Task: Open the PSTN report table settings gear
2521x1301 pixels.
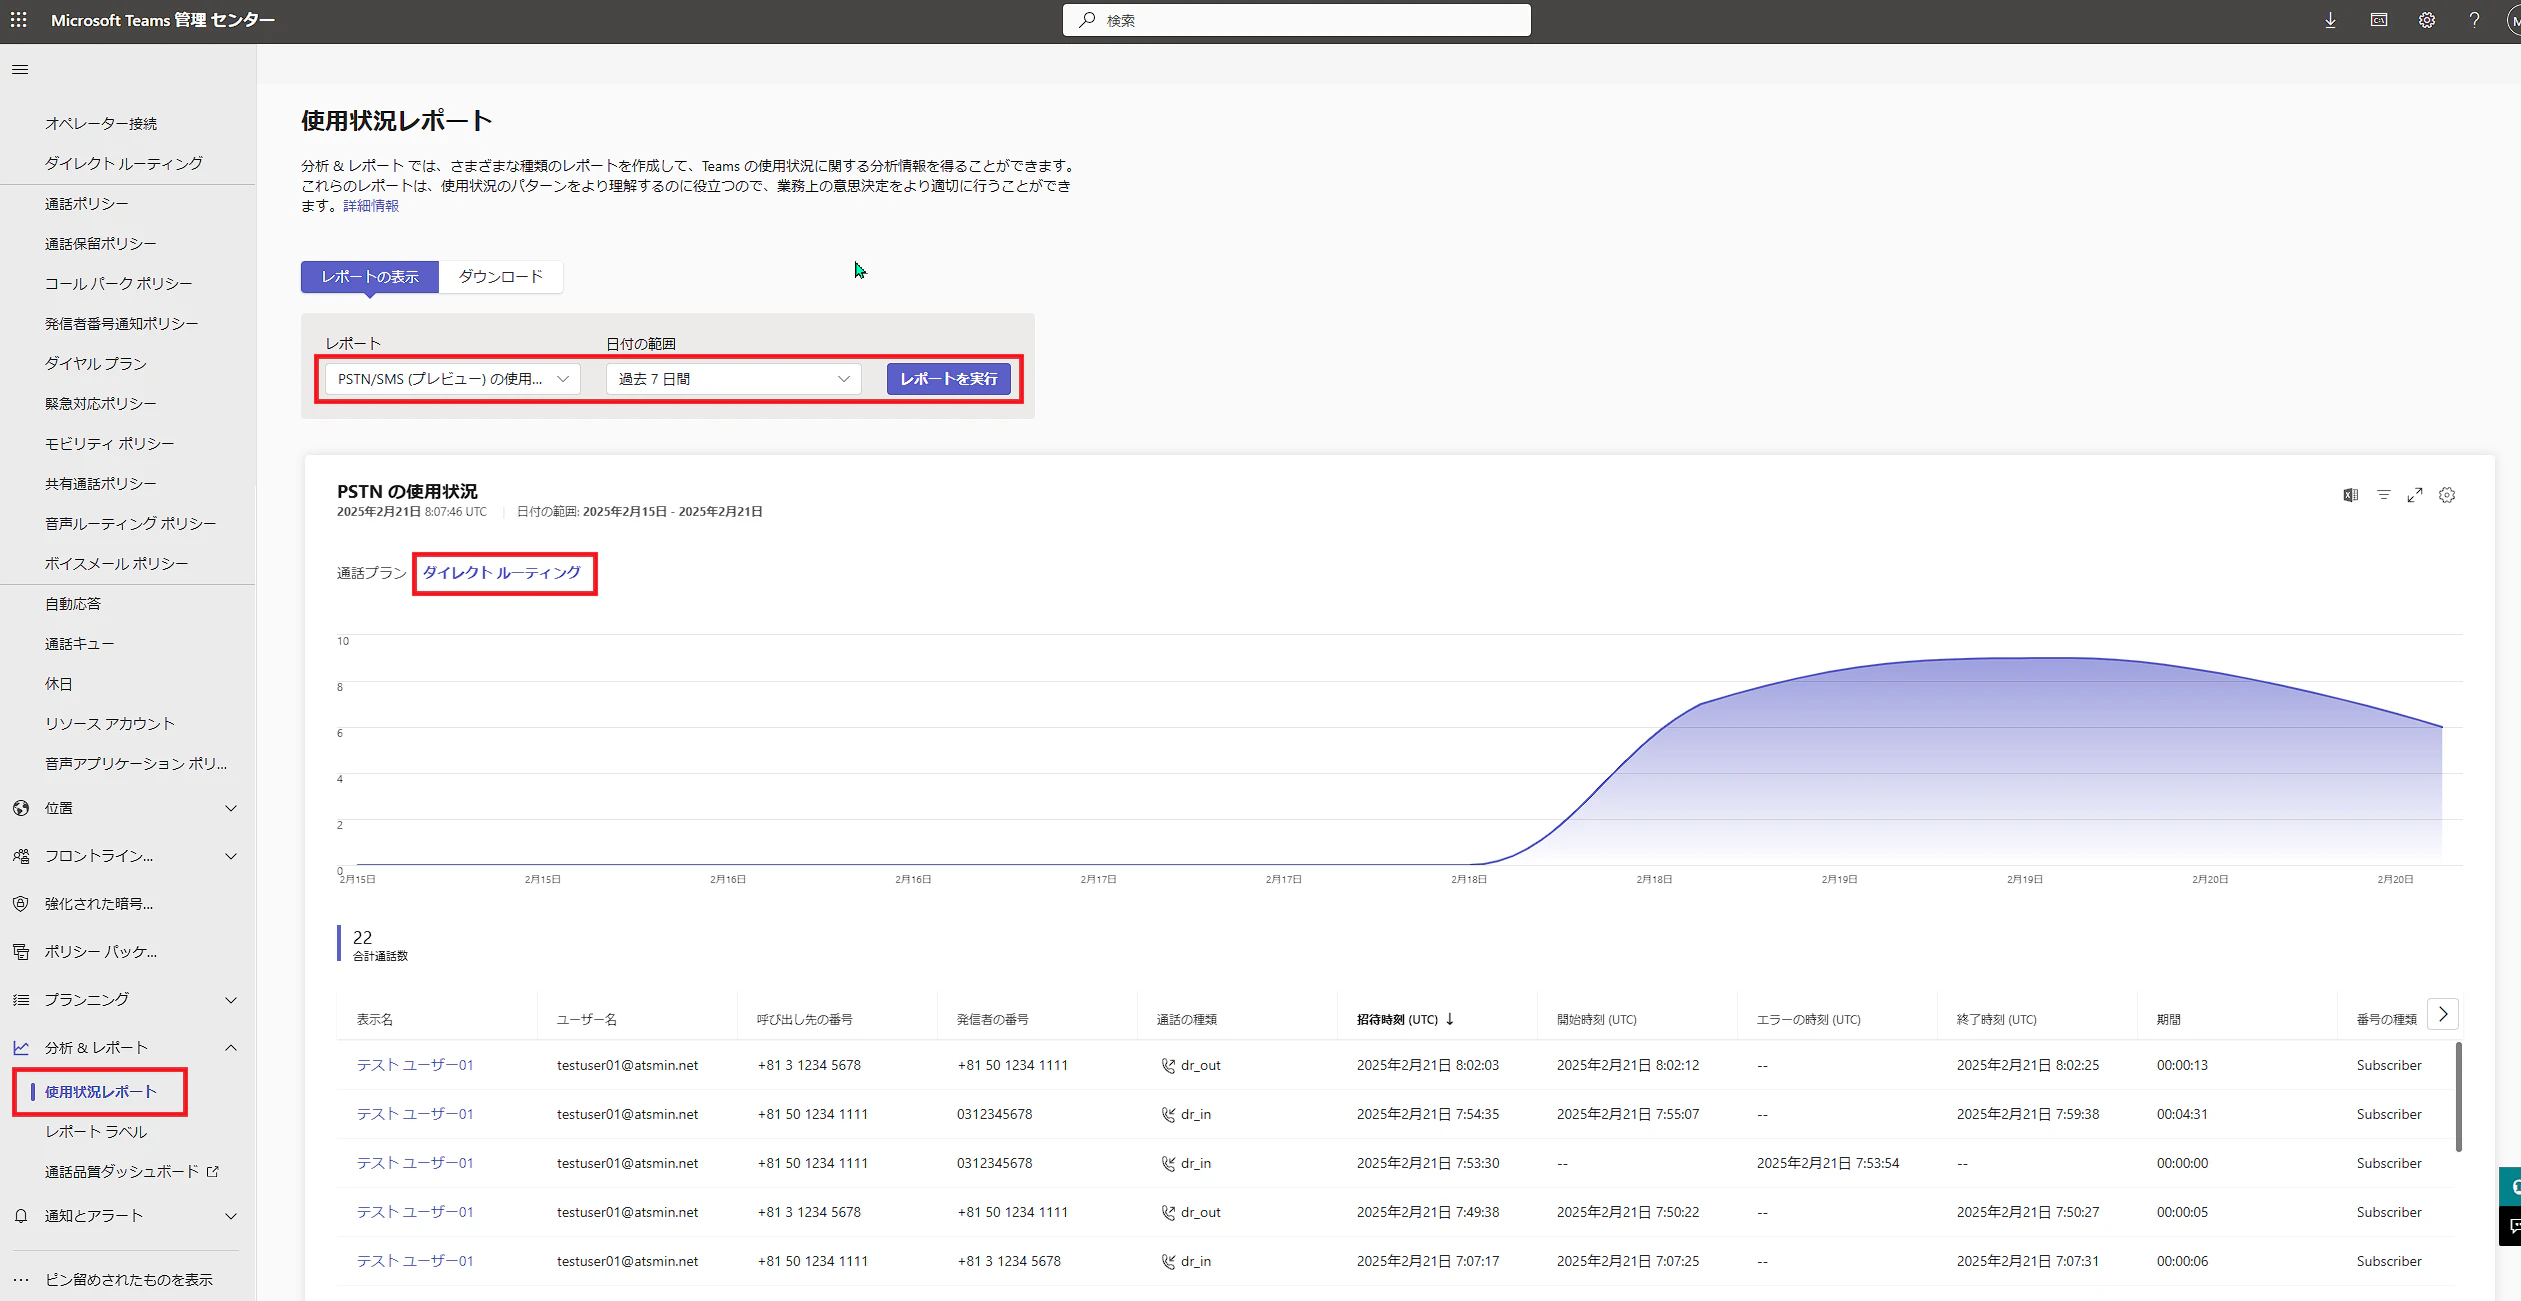Action: [2447, 495]
